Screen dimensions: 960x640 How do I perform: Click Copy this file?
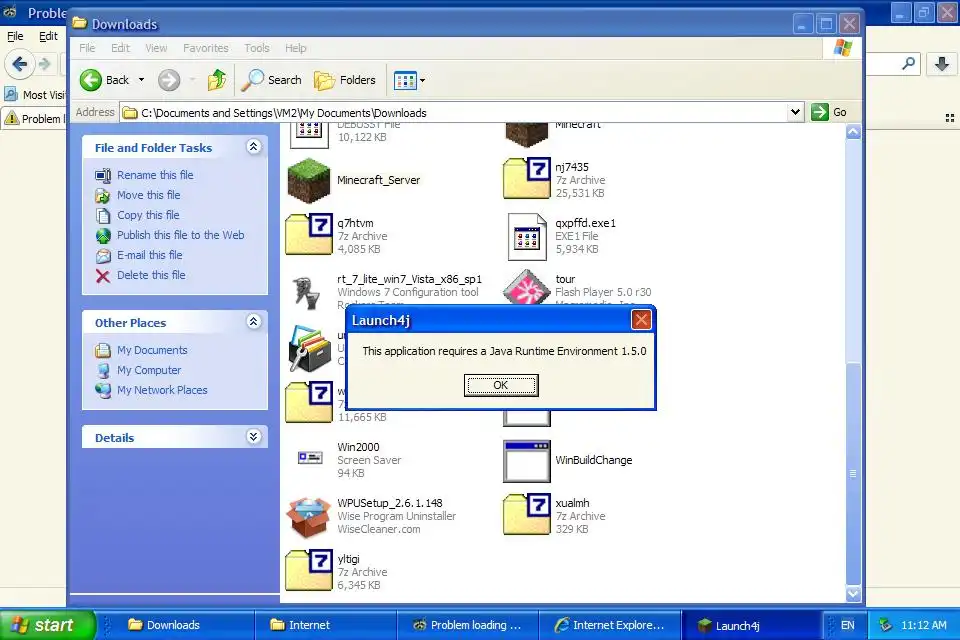(148, 215)
